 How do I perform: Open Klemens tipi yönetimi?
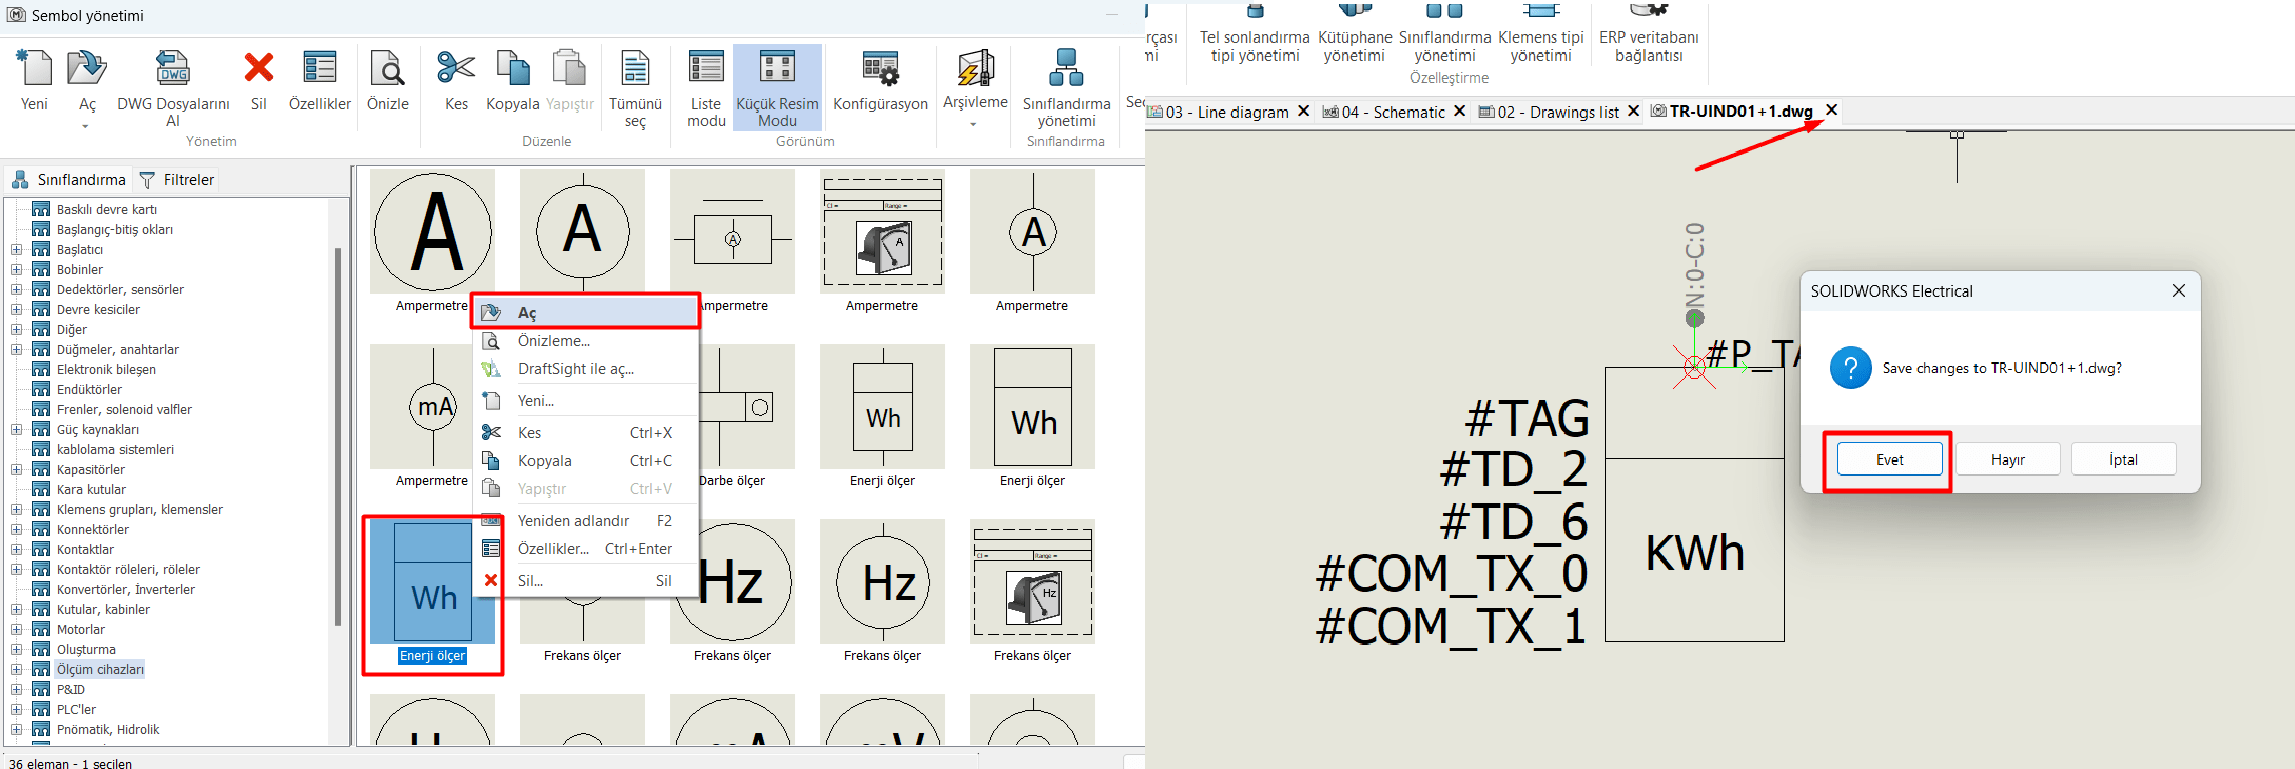click(1541, 34)
